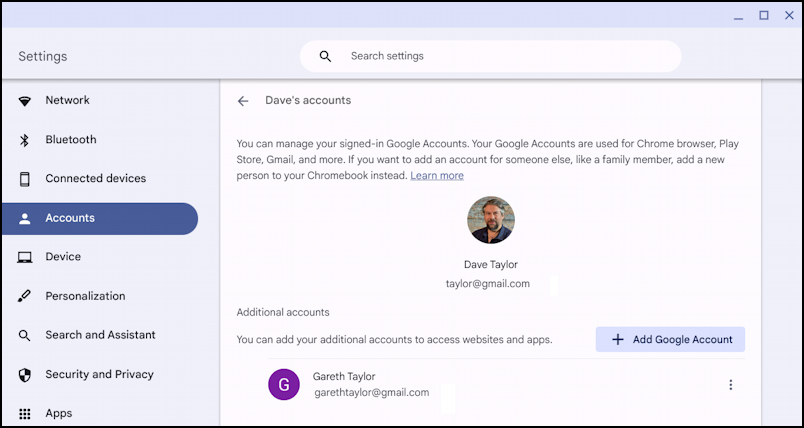Image resolution: width=804 pixels, height=428 pixels.
Task: Open Apps settings section
Action: [x=100, y=413]
